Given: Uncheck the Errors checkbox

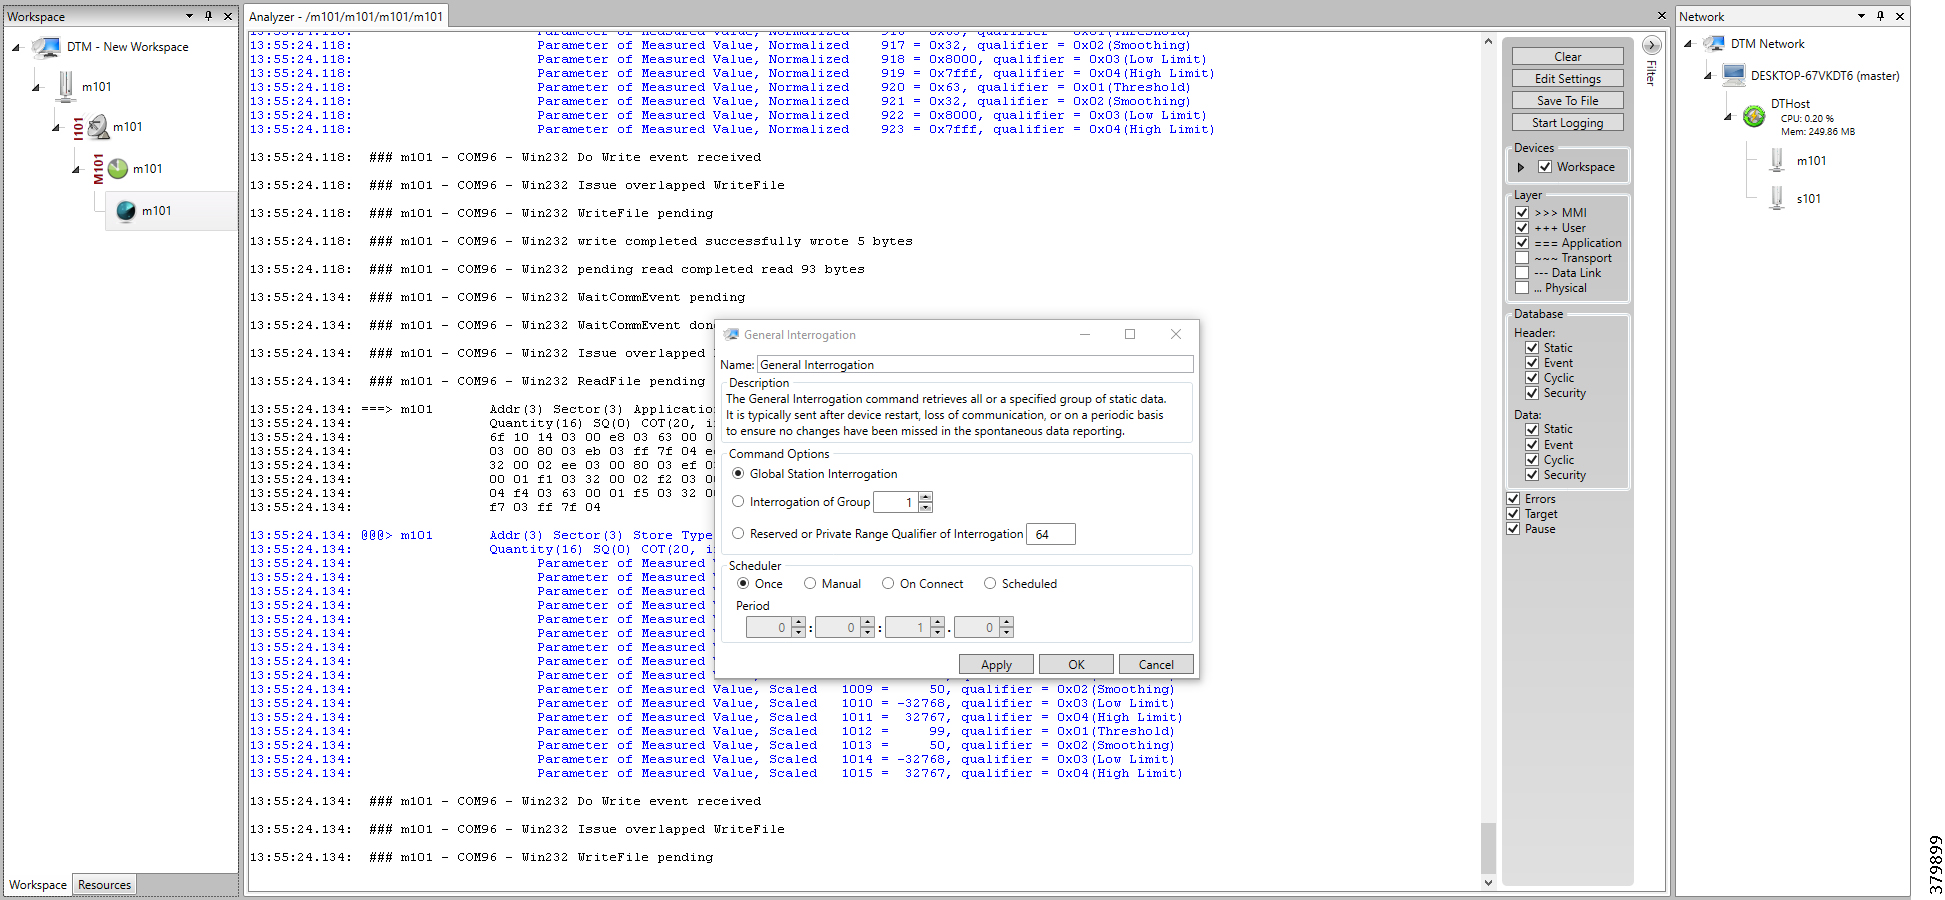Looking at the screenshot, I should [1513, 499].
